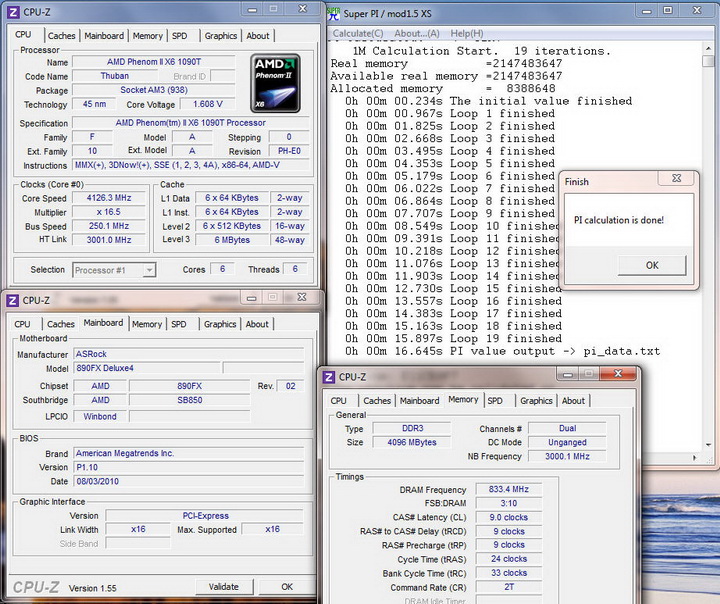Go to Mainboard tab in Memory CPU-Z window
This screenshot has height=604, width=720.
tap(419, 401)
